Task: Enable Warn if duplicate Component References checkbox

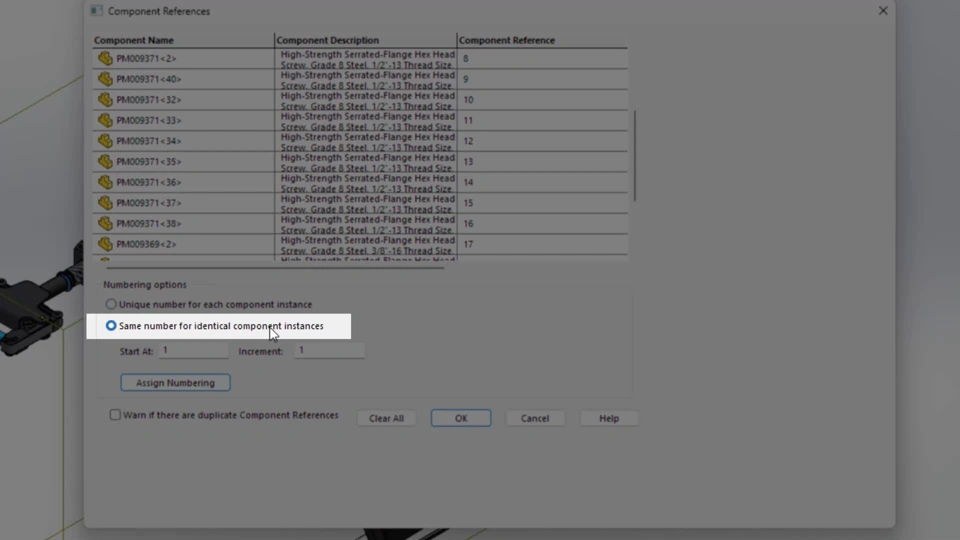Action: tap(115, 415)
